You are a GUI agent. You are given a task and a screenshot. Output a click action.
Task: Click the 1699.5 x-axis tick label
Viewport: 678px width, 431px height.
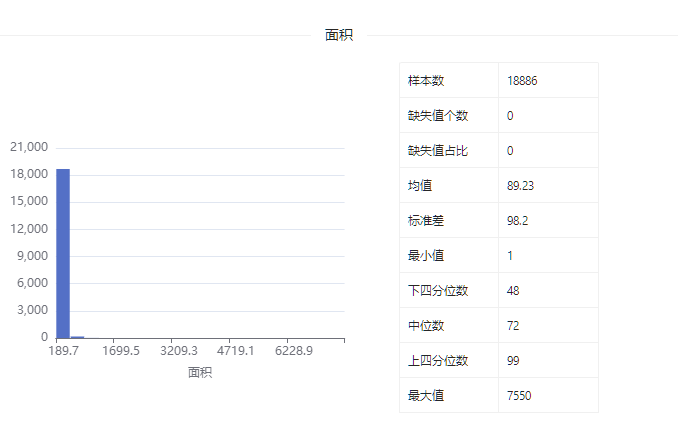click(121, 351)
